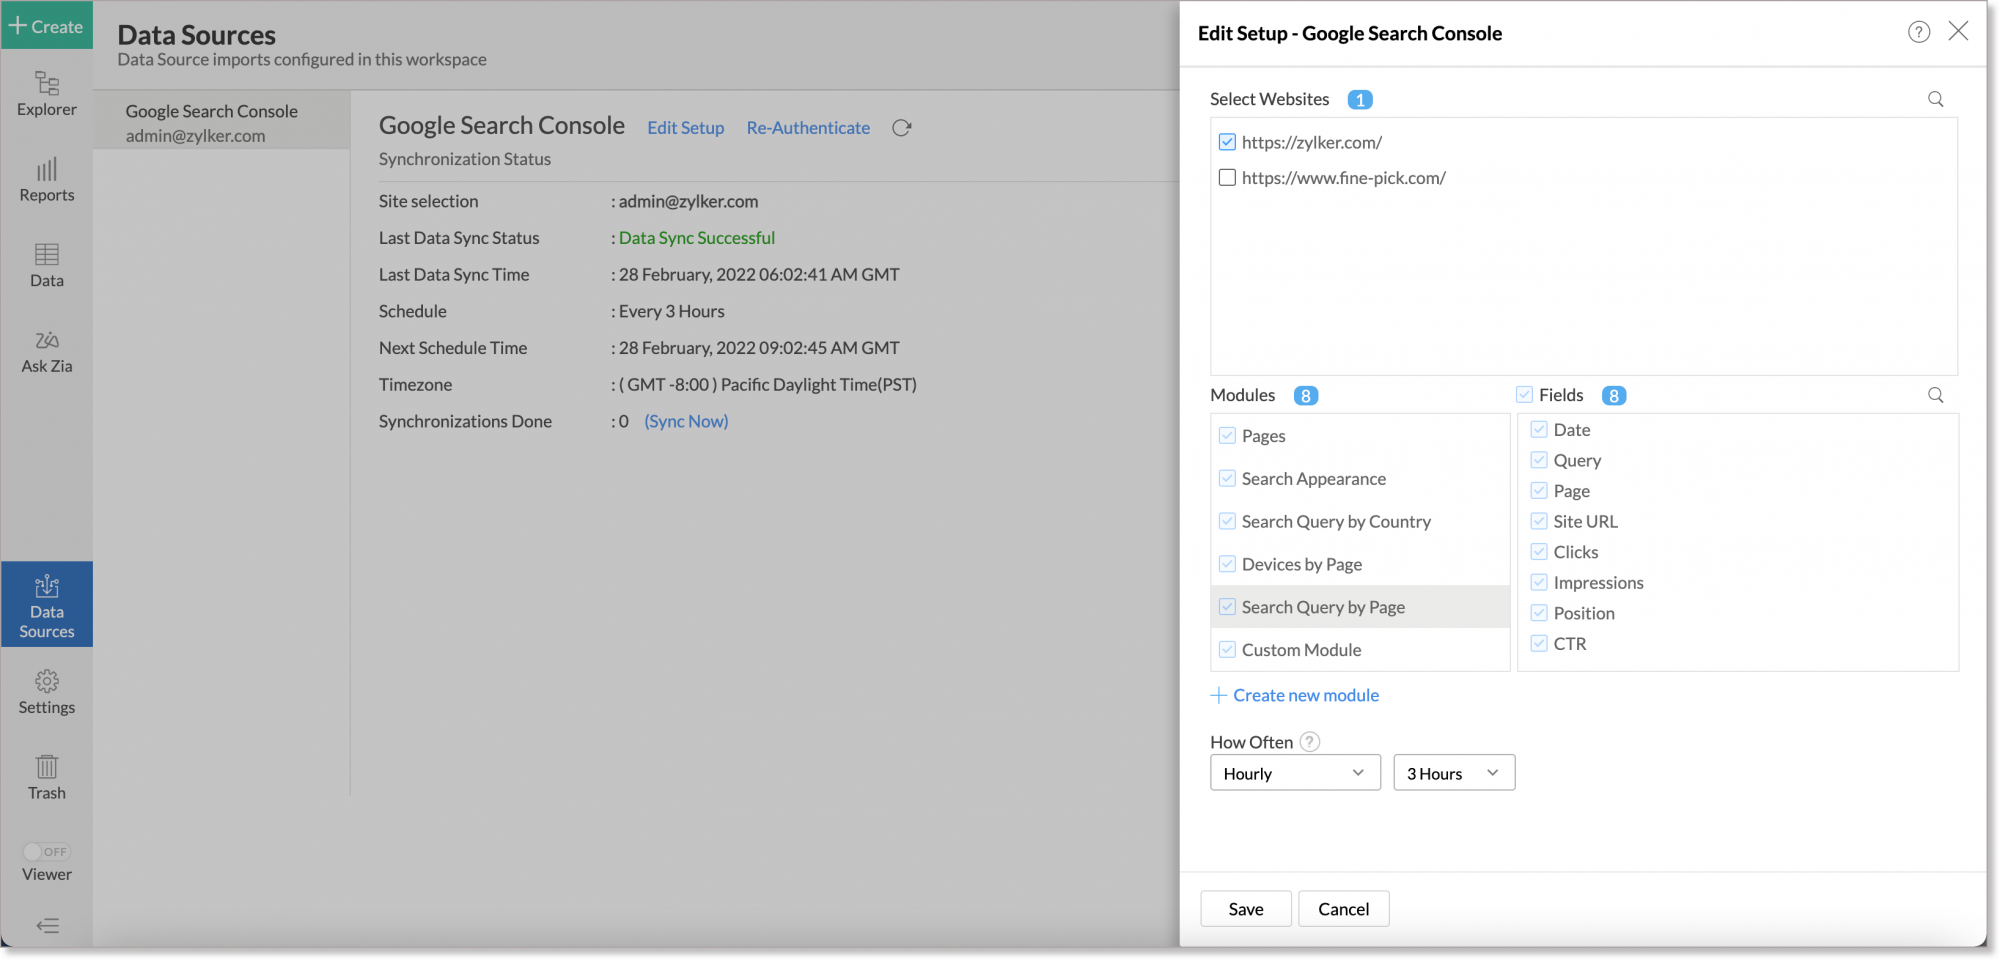Open Edit Setup for Google Search Console
The image size is (2000, 960).
[x=685, y=127]
